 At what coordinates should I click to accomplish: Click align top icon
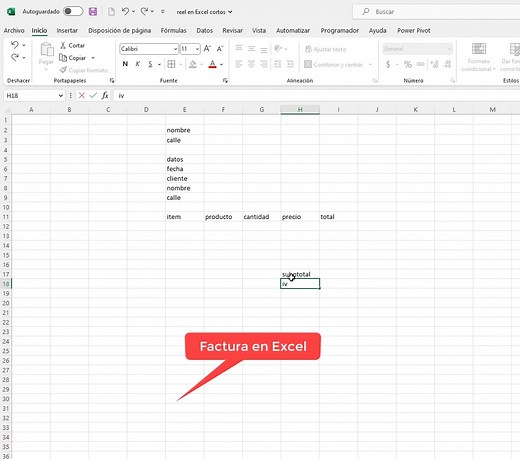point(239,49)
